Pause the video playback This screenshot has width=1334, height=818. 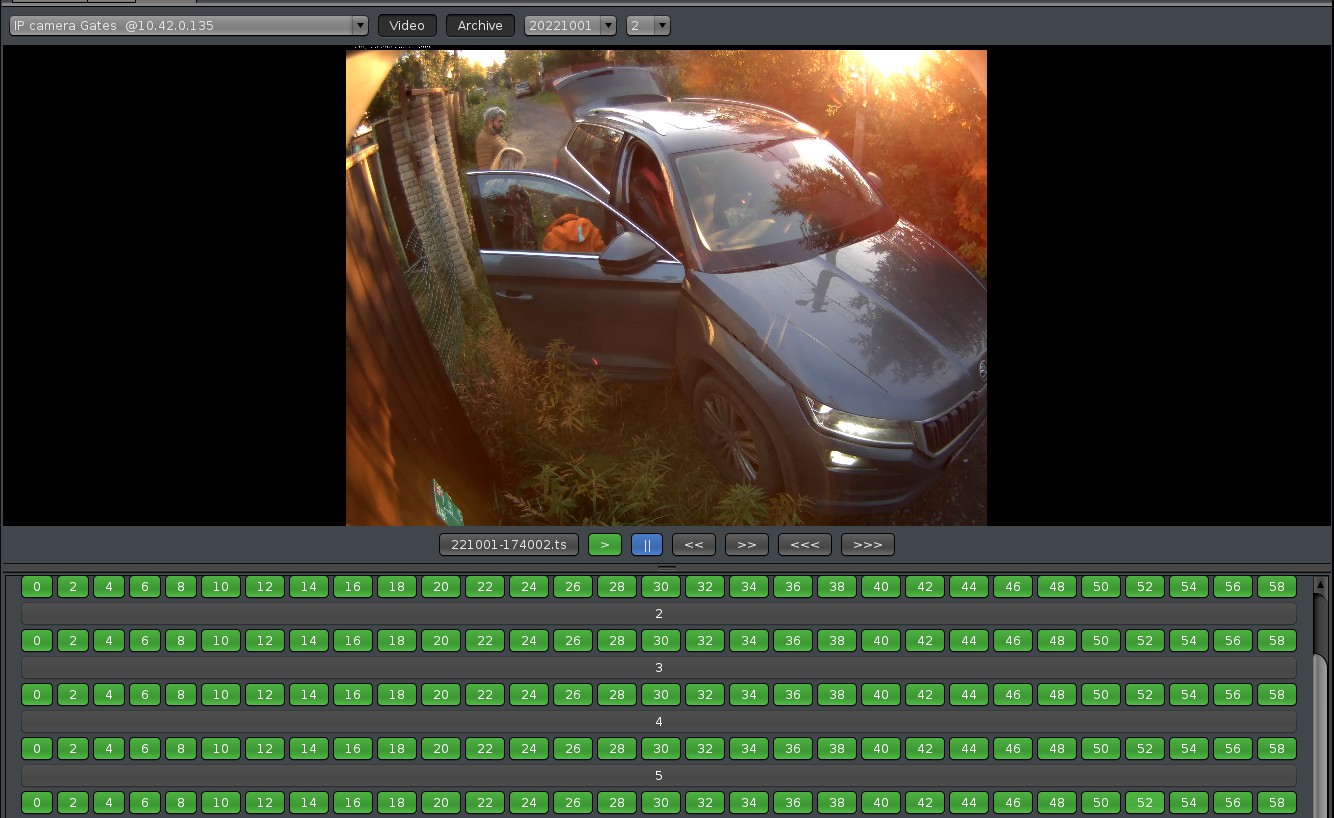647,545
